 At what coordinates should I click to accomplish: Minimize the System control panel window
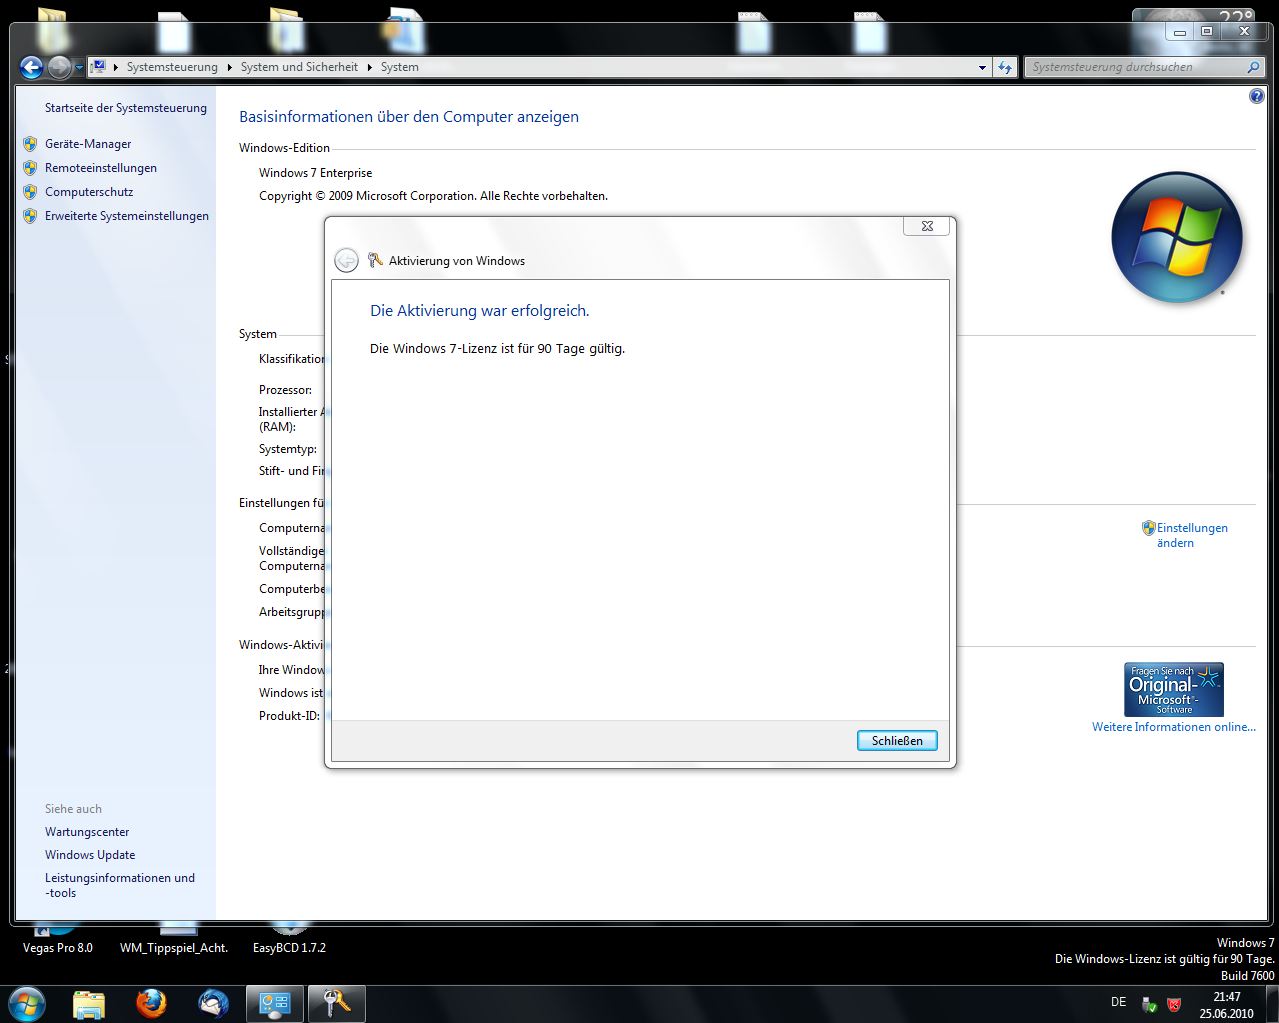pyautogui.click(x=1180, y=32)
